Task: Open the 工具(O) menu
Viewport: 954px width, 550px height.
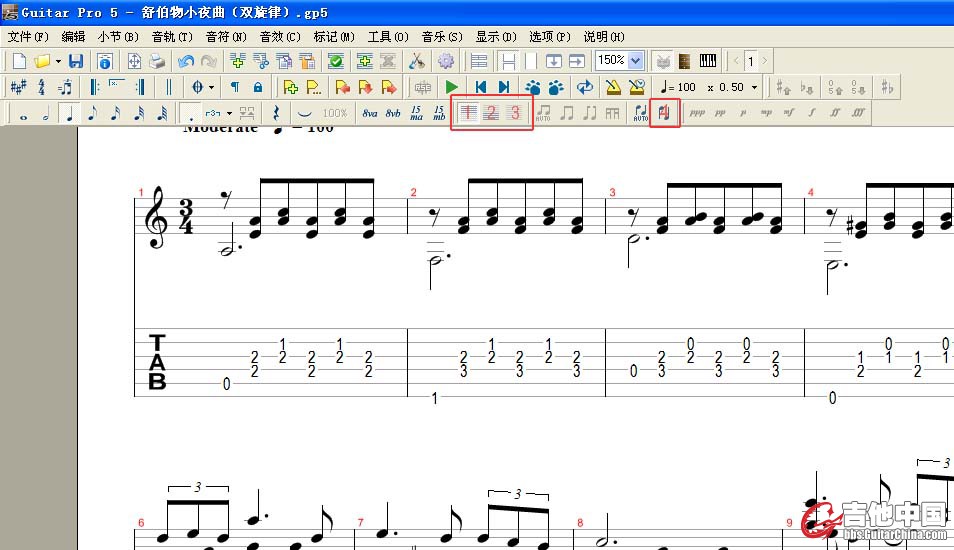Action: (388, 37)
